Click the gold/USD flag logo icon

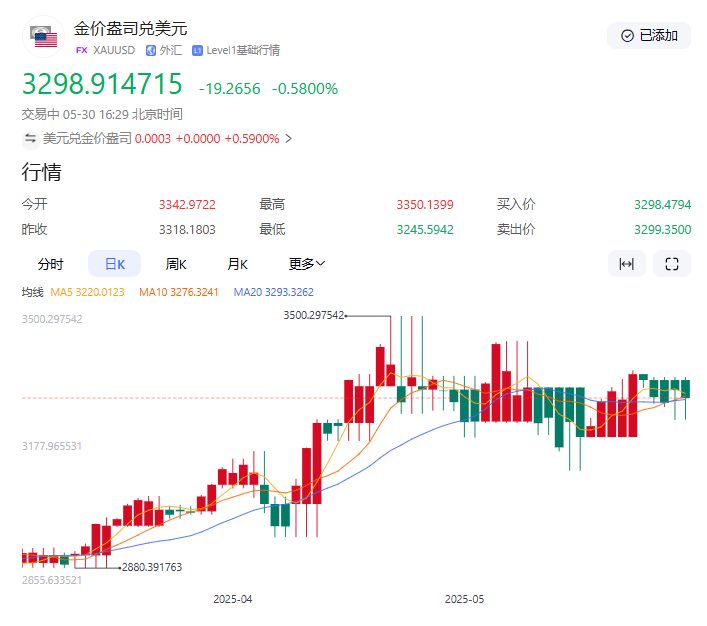(x=42, y=36)
